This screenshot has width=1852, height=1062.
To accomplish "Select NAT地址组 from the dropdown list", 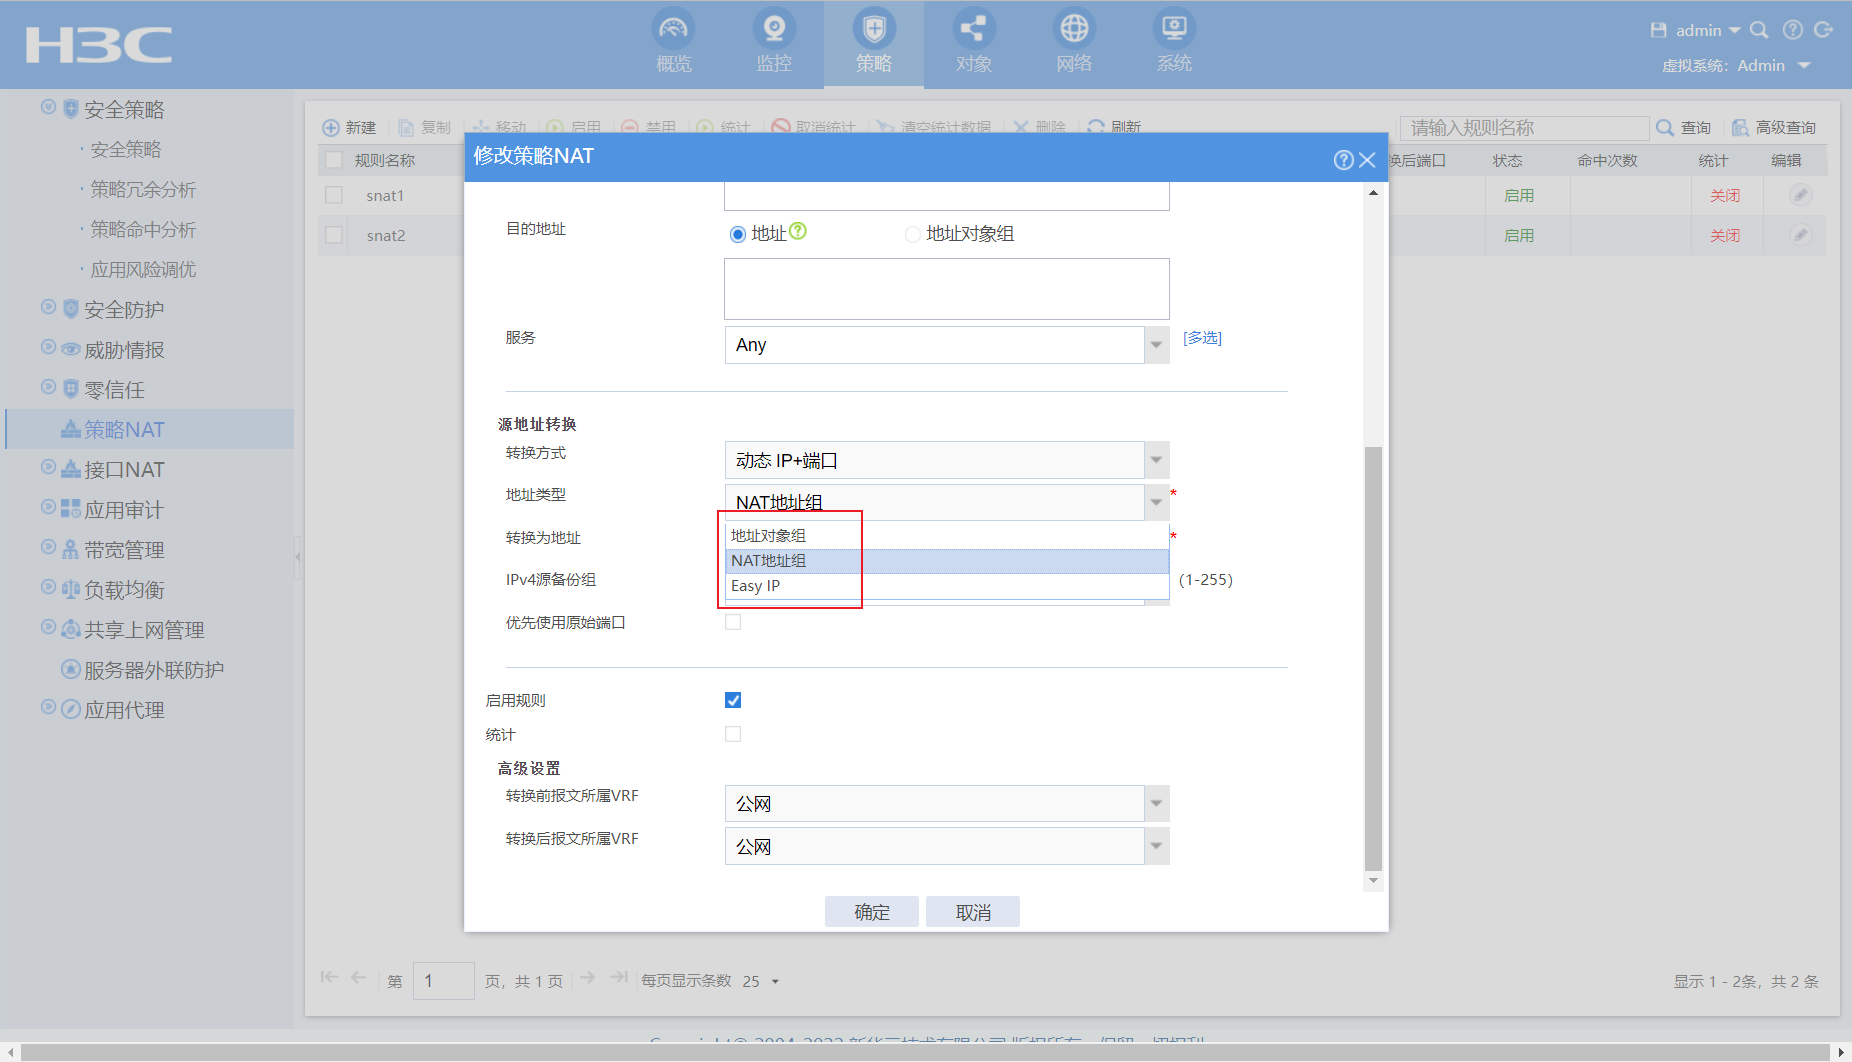I will (946, 560).
